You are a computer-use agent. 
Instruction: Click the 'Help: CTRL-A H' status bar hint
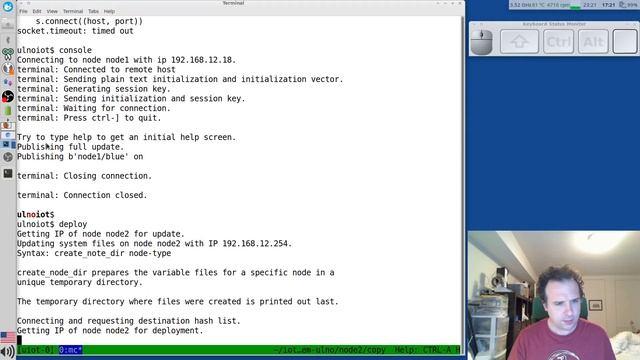click(427, 350)
